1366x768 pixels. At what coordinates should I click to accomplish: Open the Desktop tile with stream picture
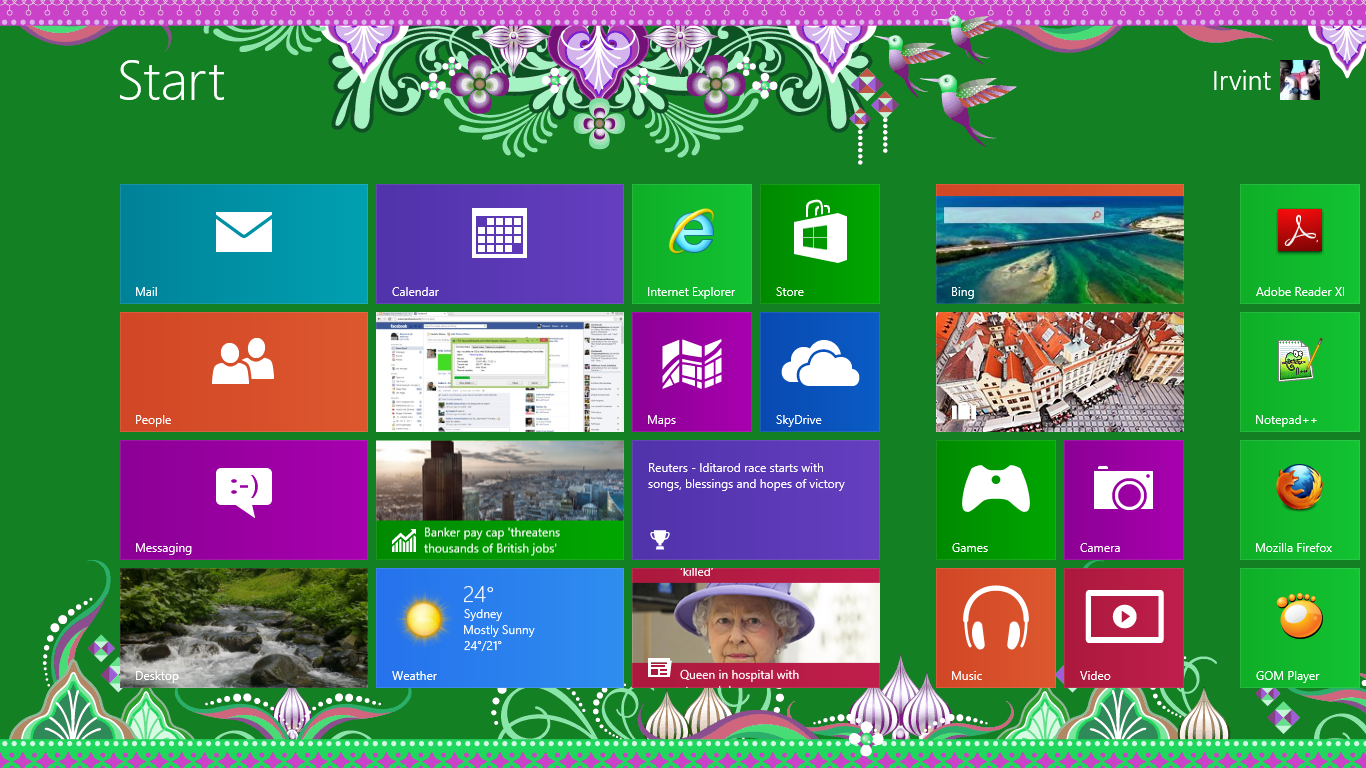coord(244,628)
